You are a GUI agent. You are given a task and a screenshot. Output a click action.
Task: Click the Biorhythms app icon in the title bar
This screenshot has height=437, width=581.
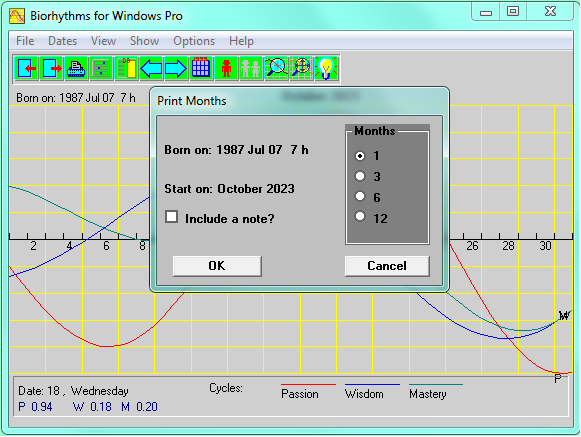coord(17,16)
